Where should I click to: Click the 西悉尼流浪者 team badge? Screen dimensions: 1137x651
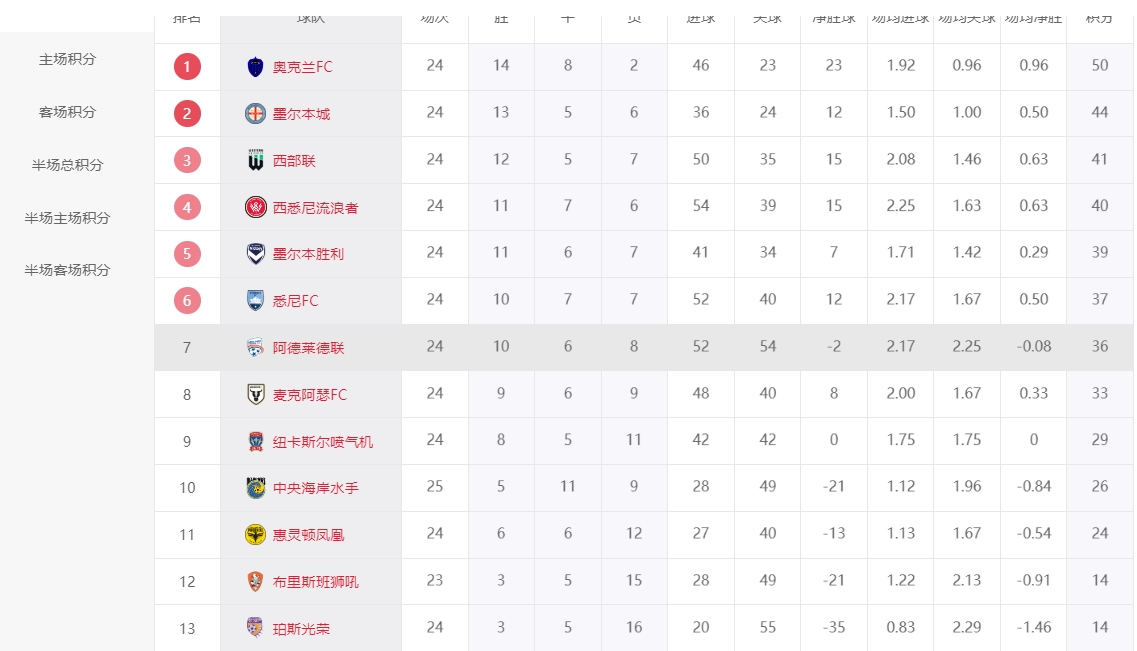(x=256, y=207)
